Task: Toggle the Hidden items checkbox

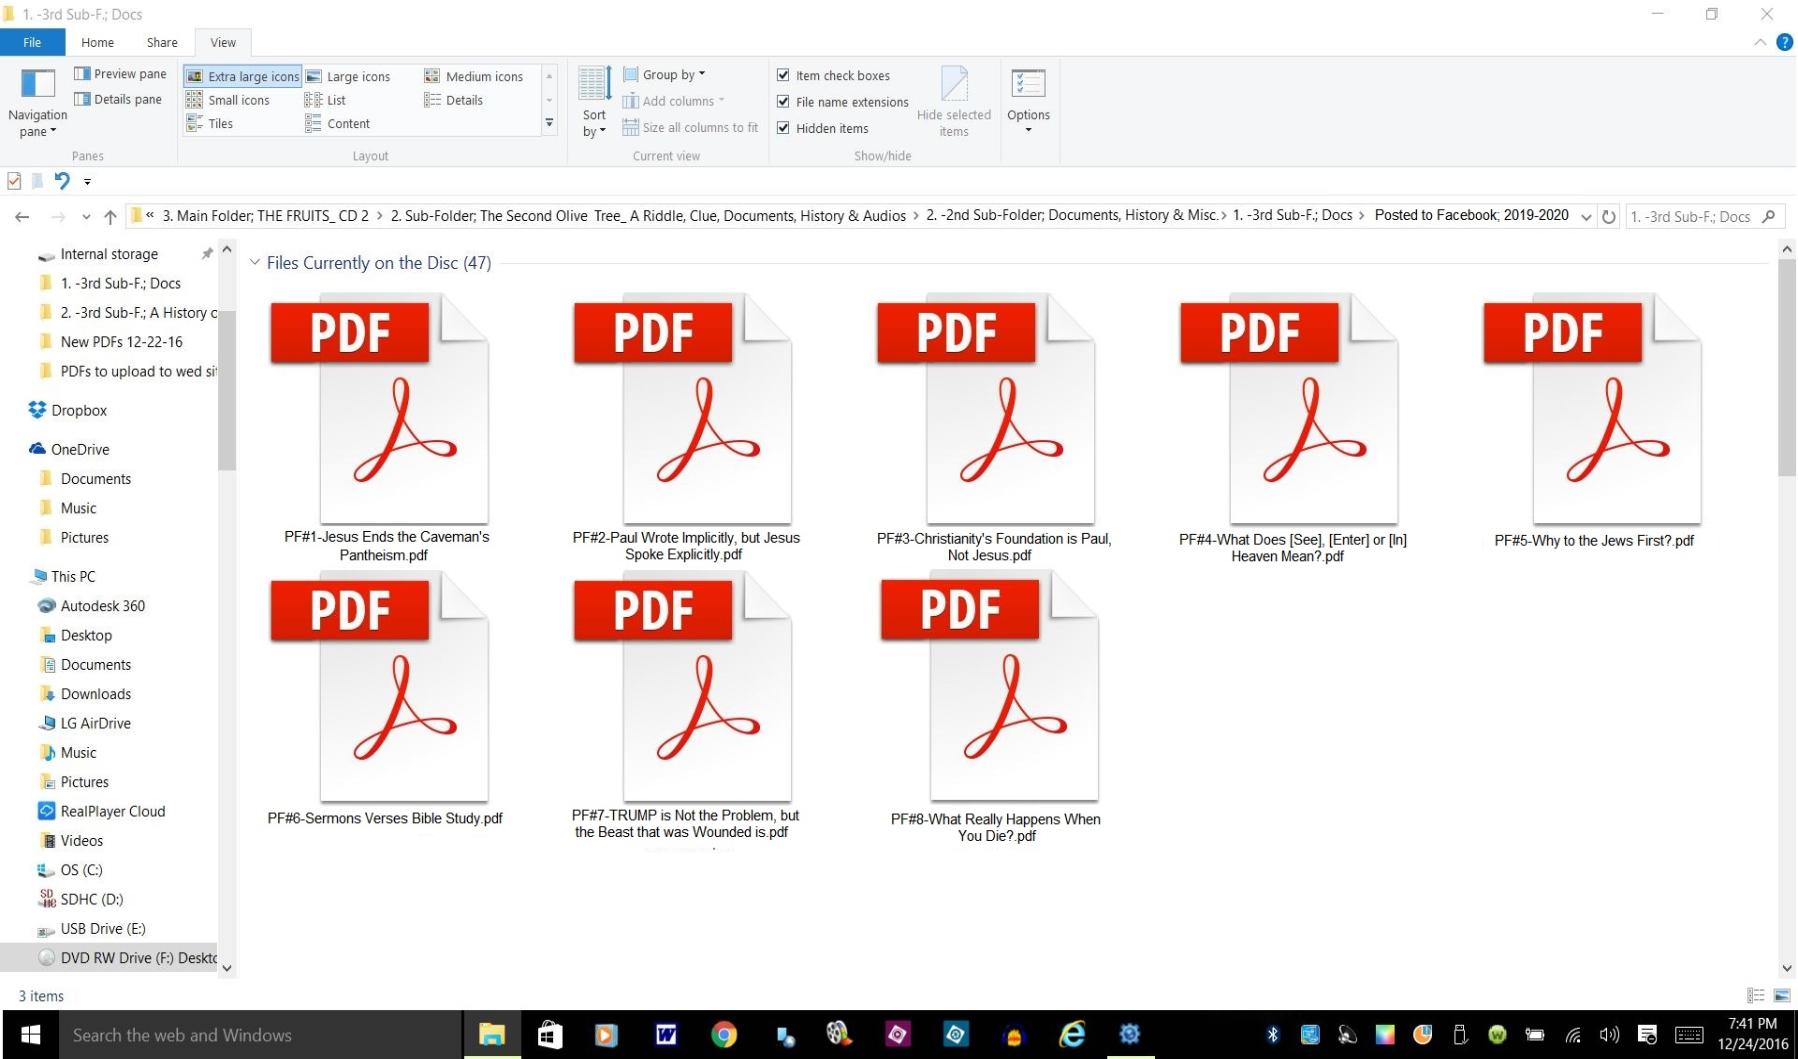Action: 783,128
